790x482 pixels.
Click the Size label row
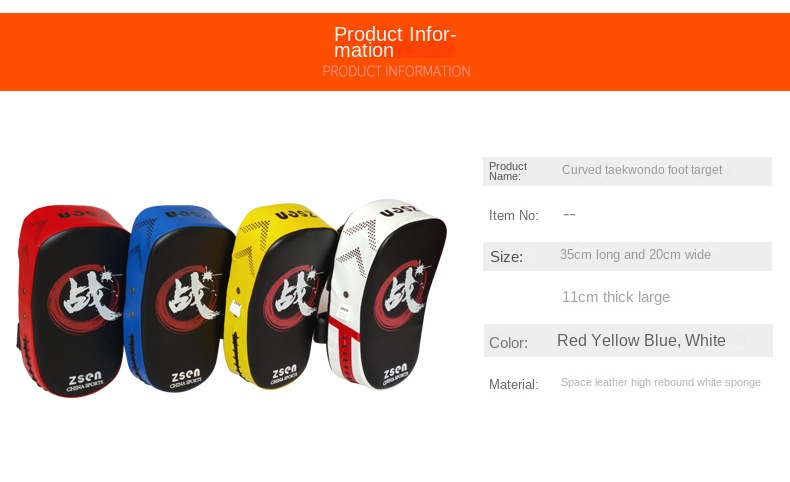click(x=627, y=256)
